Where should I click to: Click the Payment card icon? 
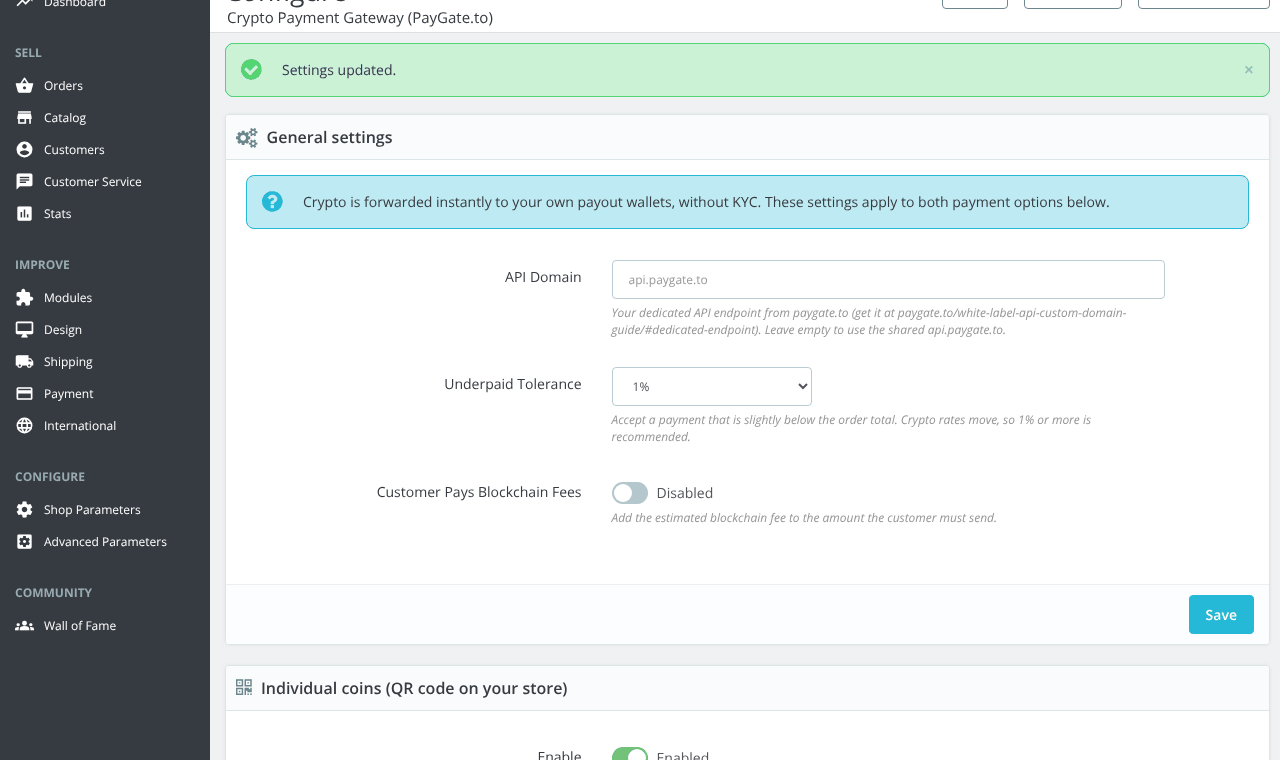pyautogui.click(x=25, y=394)
